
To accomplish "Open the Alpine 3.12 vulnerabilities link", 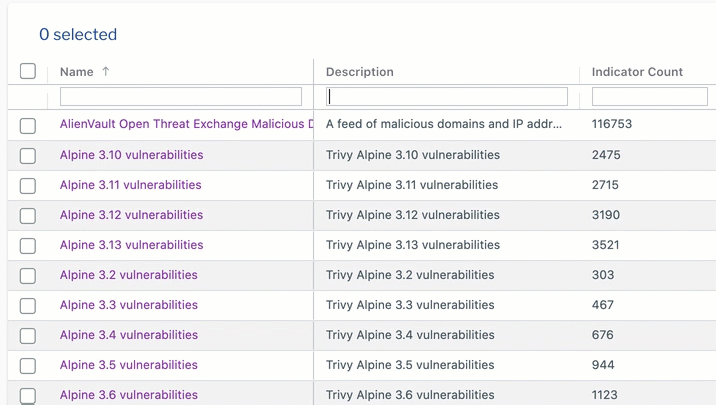I will click(x=132, y=215).
